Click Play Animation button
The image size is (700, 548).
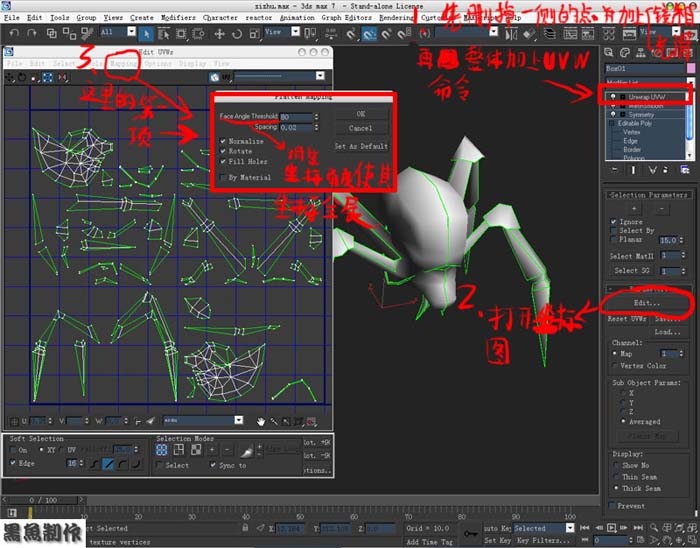click(x=611, y=527)
